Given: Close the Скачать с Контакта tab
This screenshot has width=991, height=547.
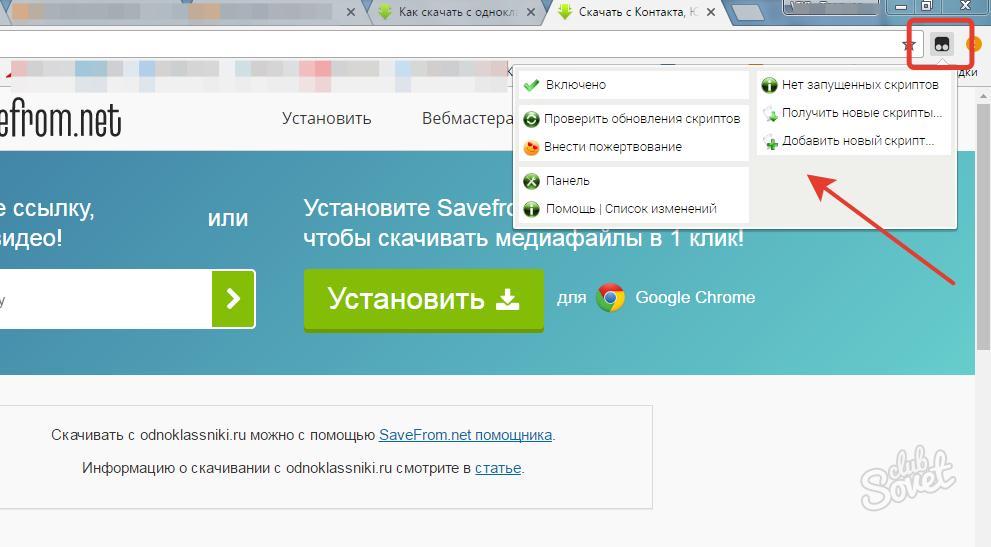Looking at the screenshot, I should (x=711, y=12).
